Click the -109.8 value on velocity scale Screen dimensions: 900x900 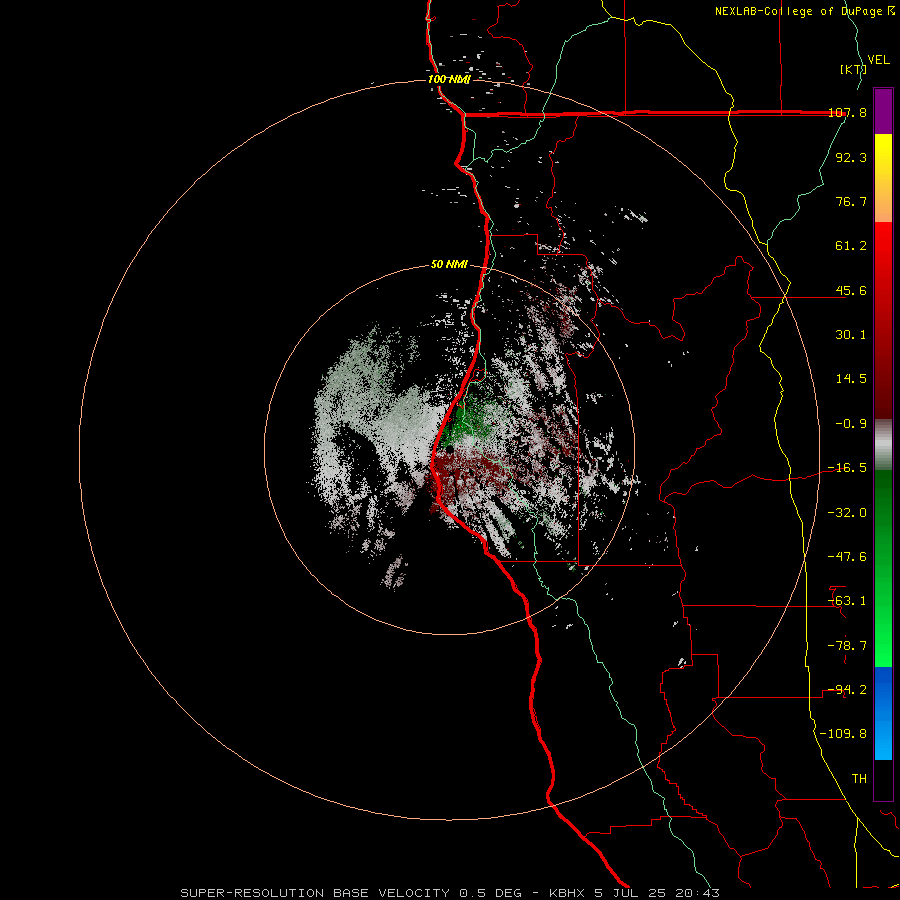coord(843,734)
